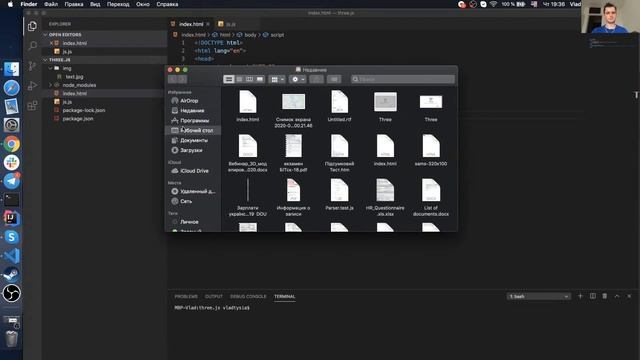Open System Preferences from the Dock
Screen dimensions: 640x360
pos(11,125)
